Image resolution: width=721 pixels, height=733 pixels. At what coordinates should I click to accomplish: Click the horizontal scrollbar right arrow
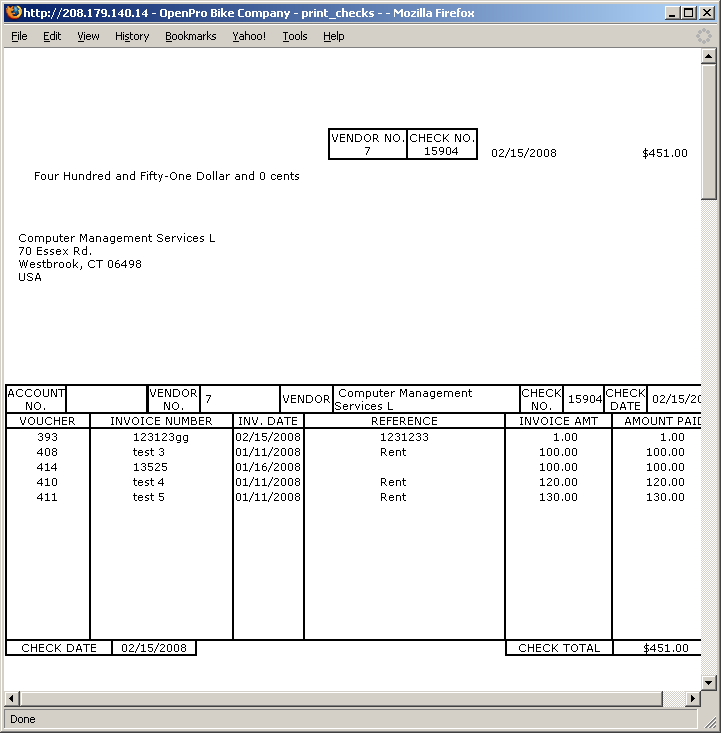point(693,698)
